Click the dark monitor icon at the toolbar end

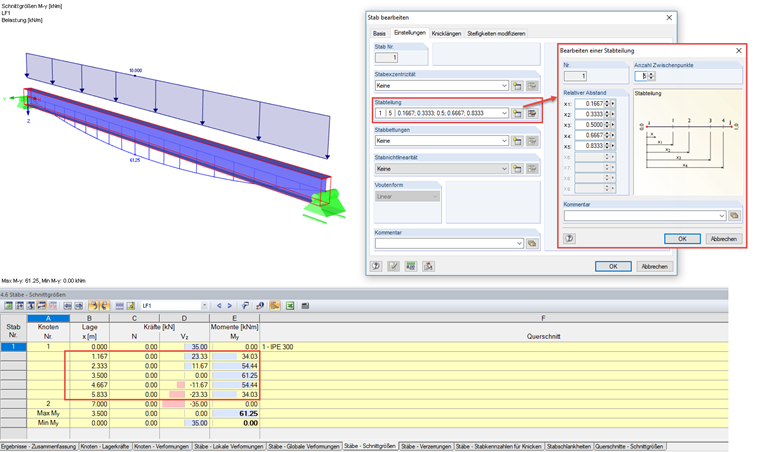(305, 306)
